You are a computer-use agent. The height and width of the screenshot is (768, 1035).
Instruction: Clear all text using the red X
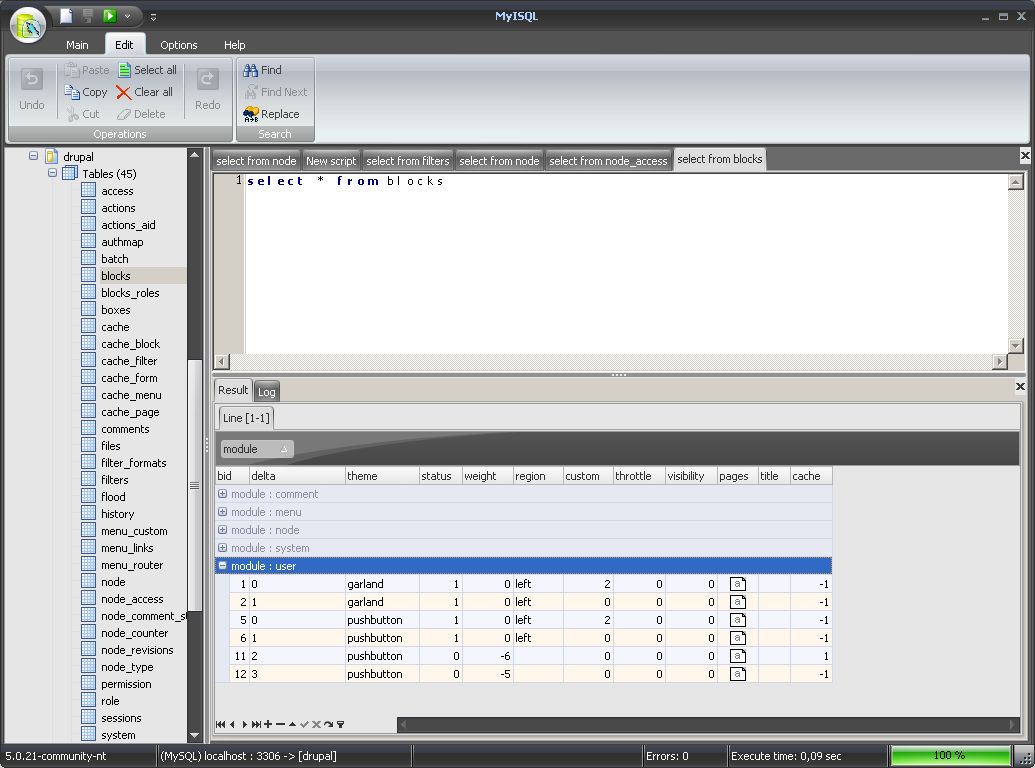(145, 92)
